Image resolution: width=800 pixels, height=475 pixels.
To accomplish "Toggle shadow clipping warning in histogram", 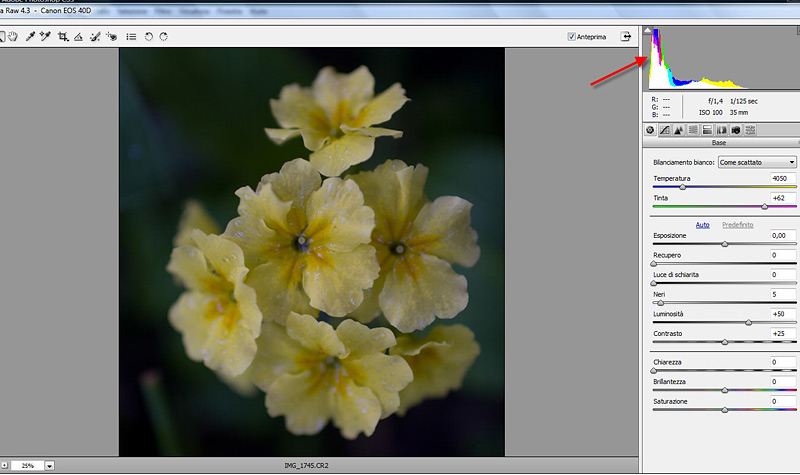I will (x=647, y=32).
